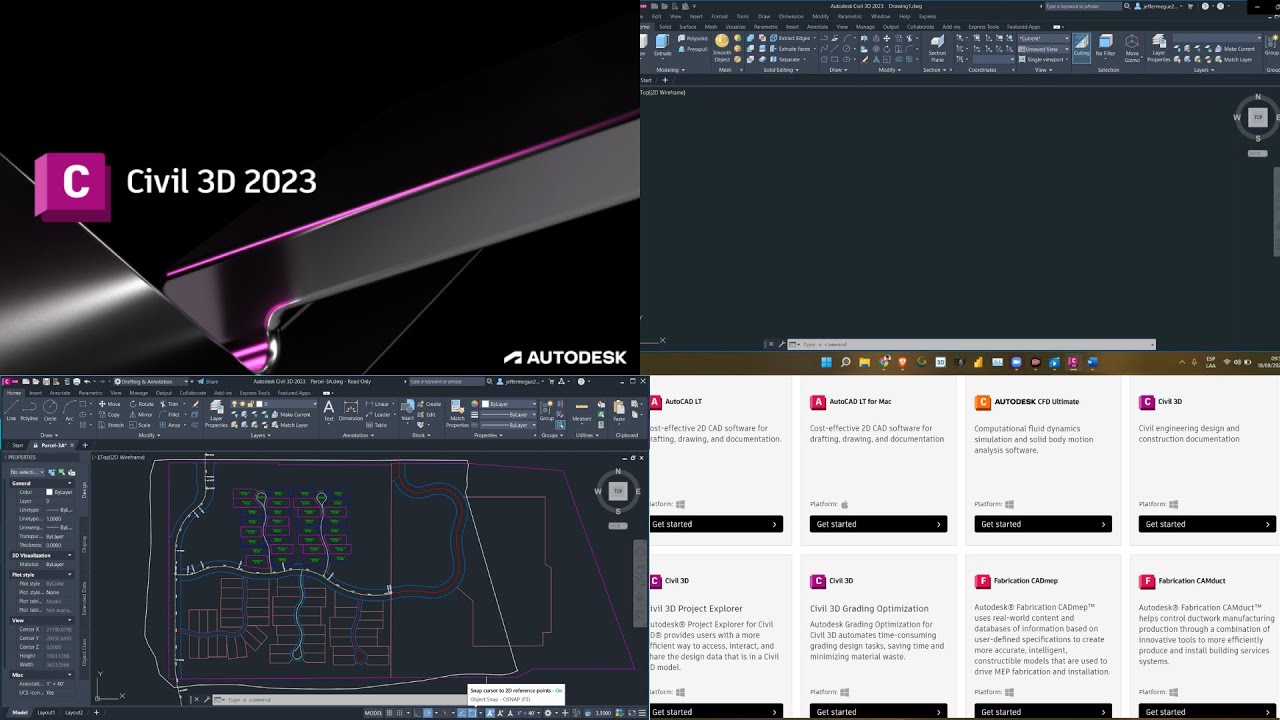Open the Annotate ribbon tab in Drawing1
The image size is (1280, 720).
(x=817, y=27)
